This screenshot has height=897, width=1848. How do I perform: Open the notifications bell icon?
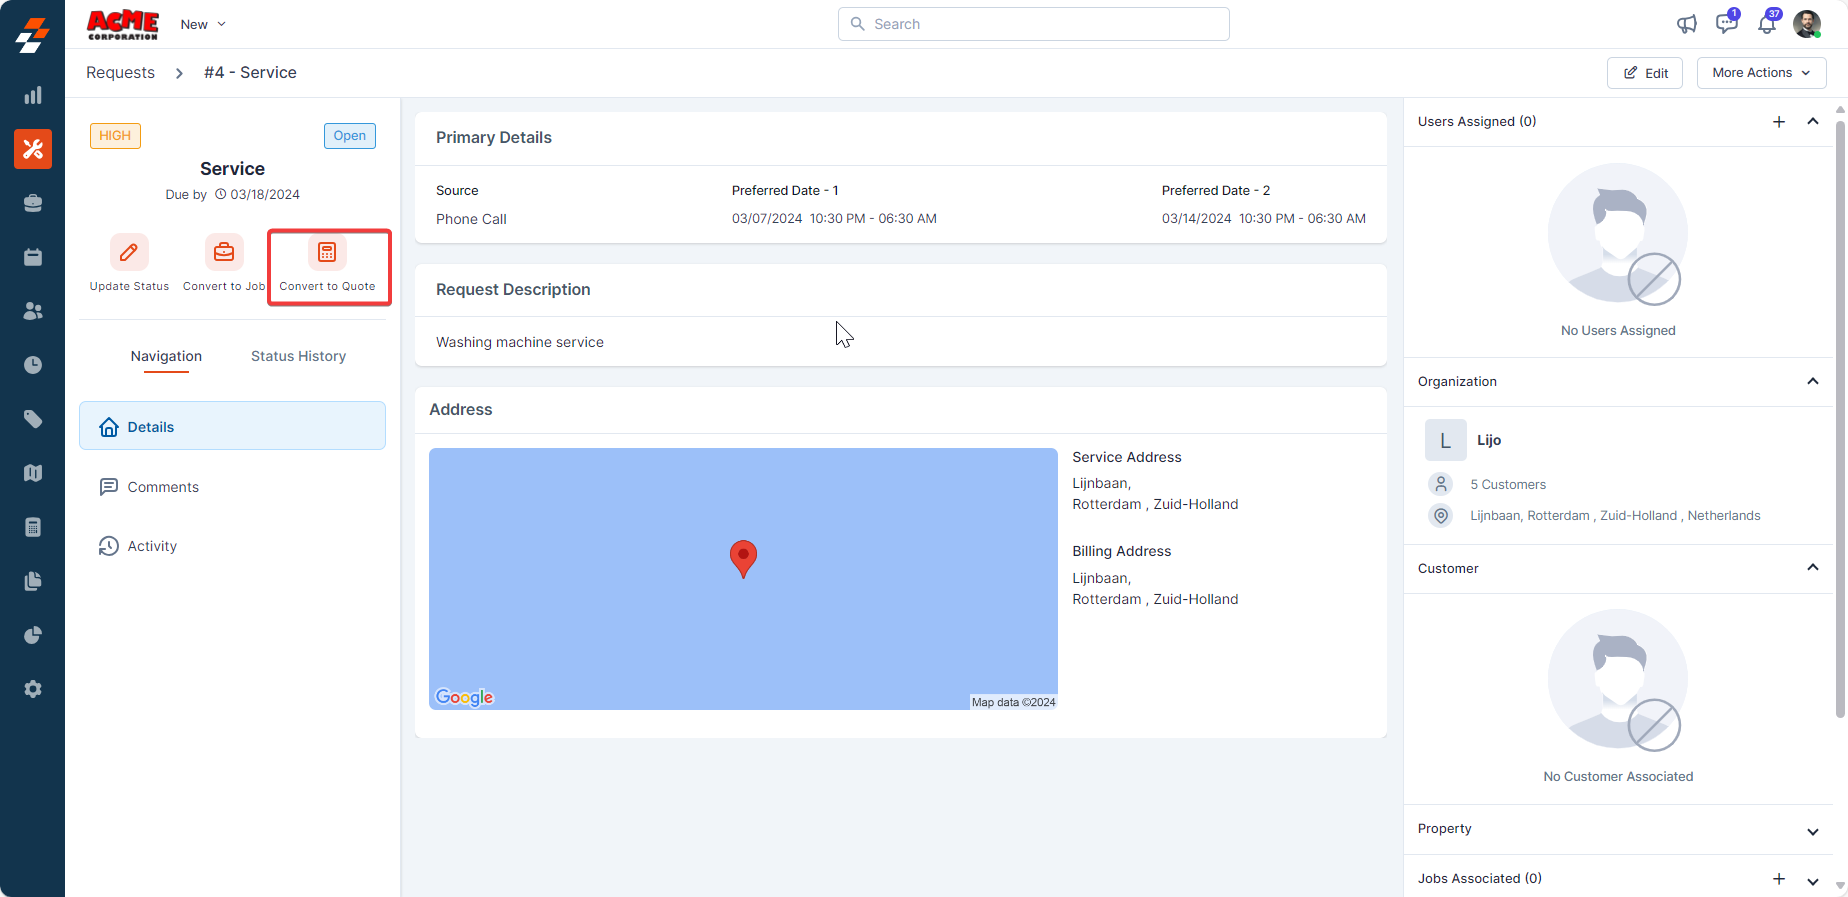[x=1767, y=24]
